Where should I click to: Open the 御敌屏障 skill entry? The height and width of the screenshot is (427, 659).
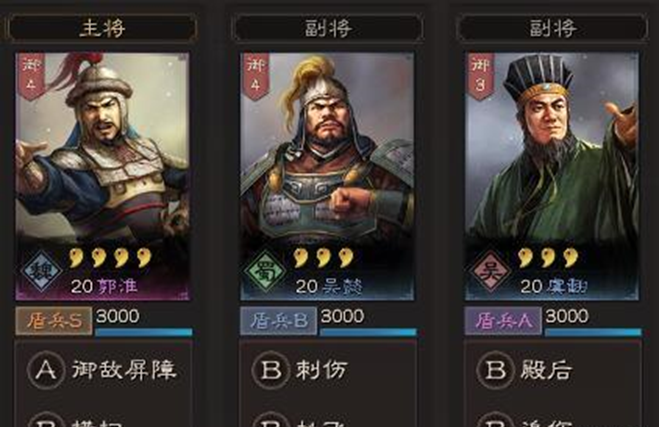[x=103, y=370]
